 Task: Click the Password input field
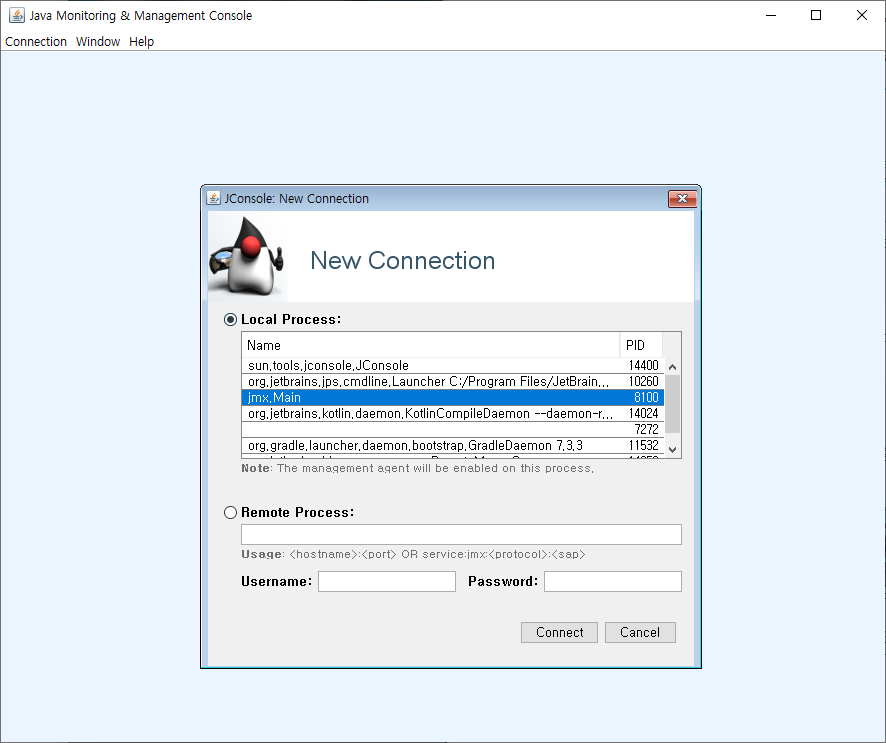[x=612, y=581]
